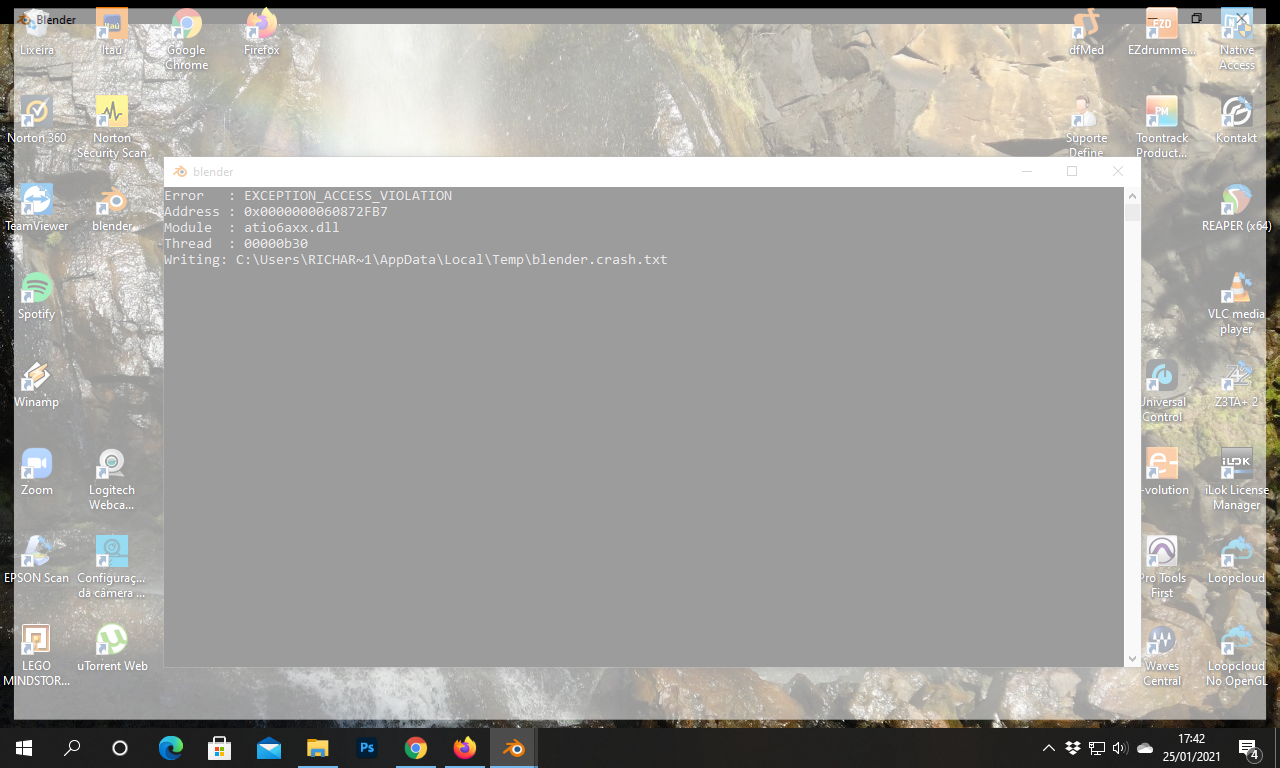Select the iLok License Manager shortcut
This screenshot has width=1280, height=768.
tap(1237, 480)
